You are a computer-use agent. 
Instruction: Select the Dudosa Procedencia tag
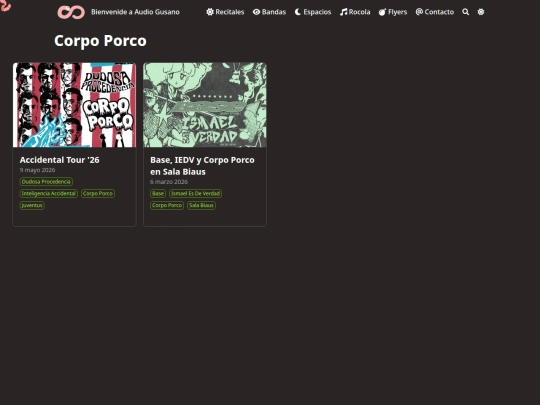point(46,181)
